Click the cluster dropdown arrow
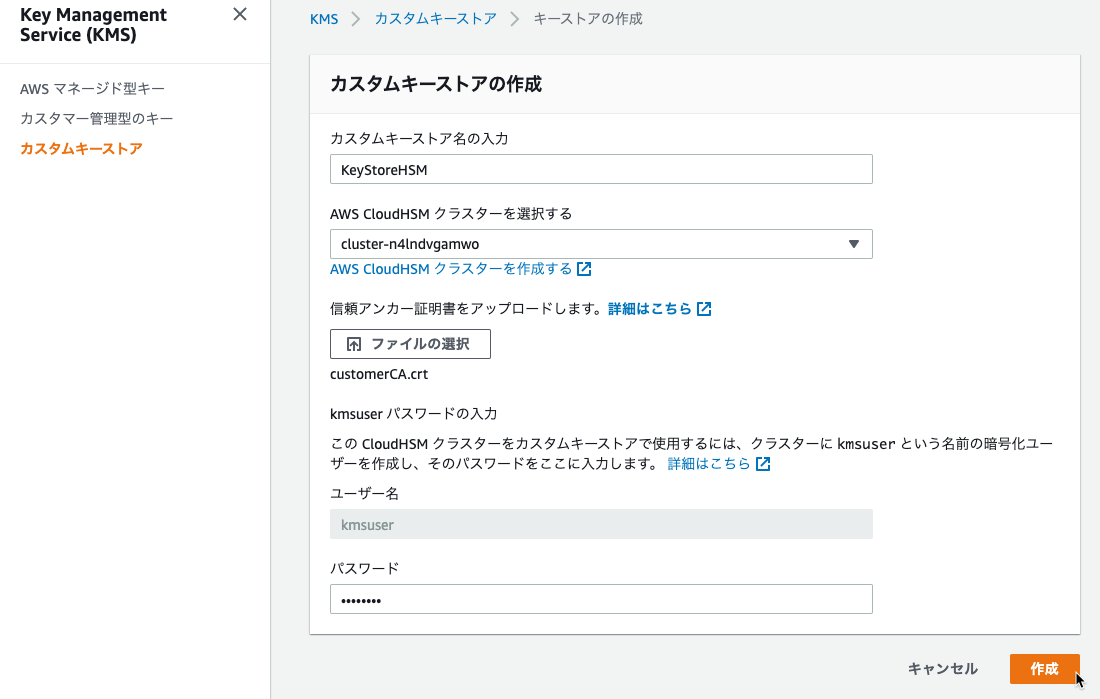 coord(854,244)
